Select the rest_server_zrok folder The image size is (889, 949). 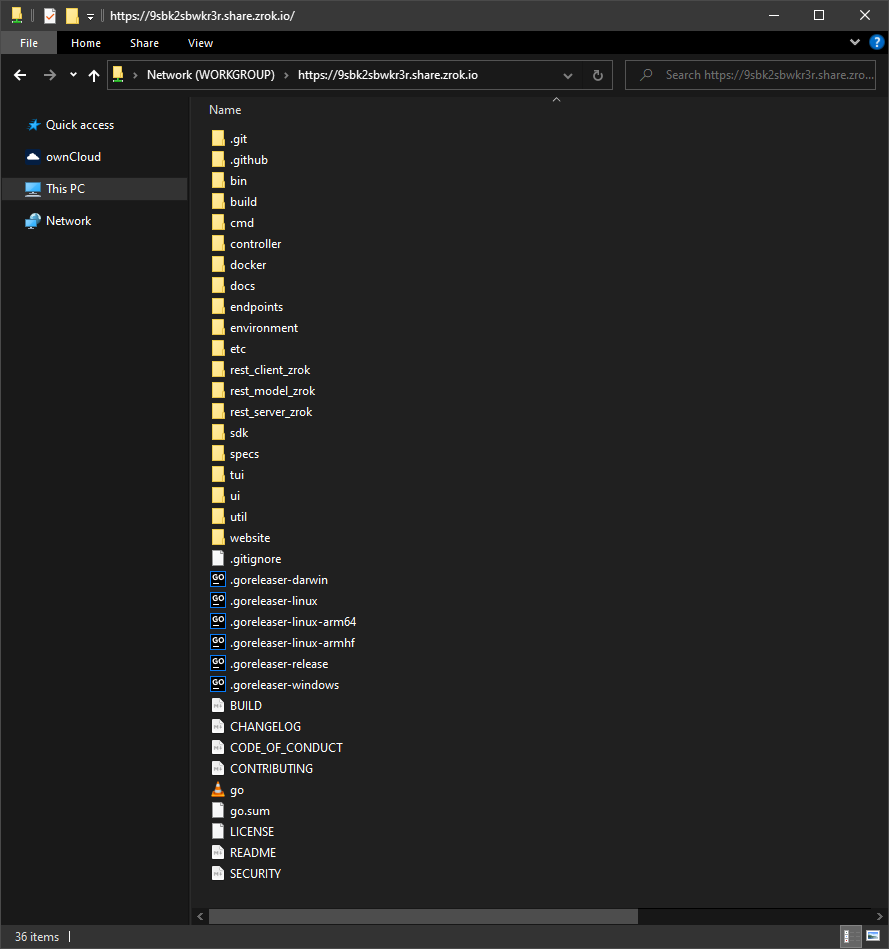(261, 412)
